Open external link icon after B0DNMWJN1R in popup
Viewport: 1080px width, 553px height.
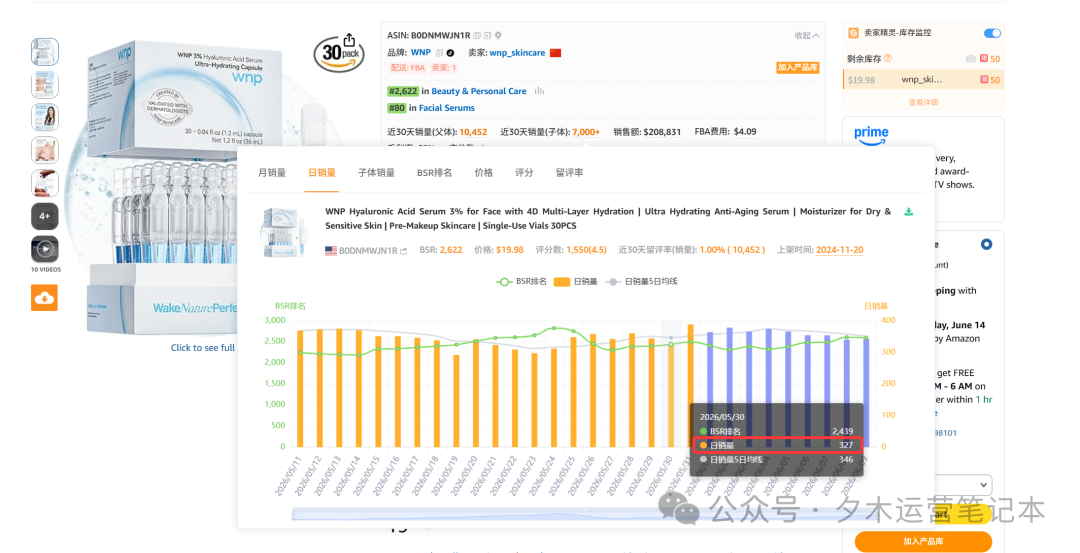404,251
